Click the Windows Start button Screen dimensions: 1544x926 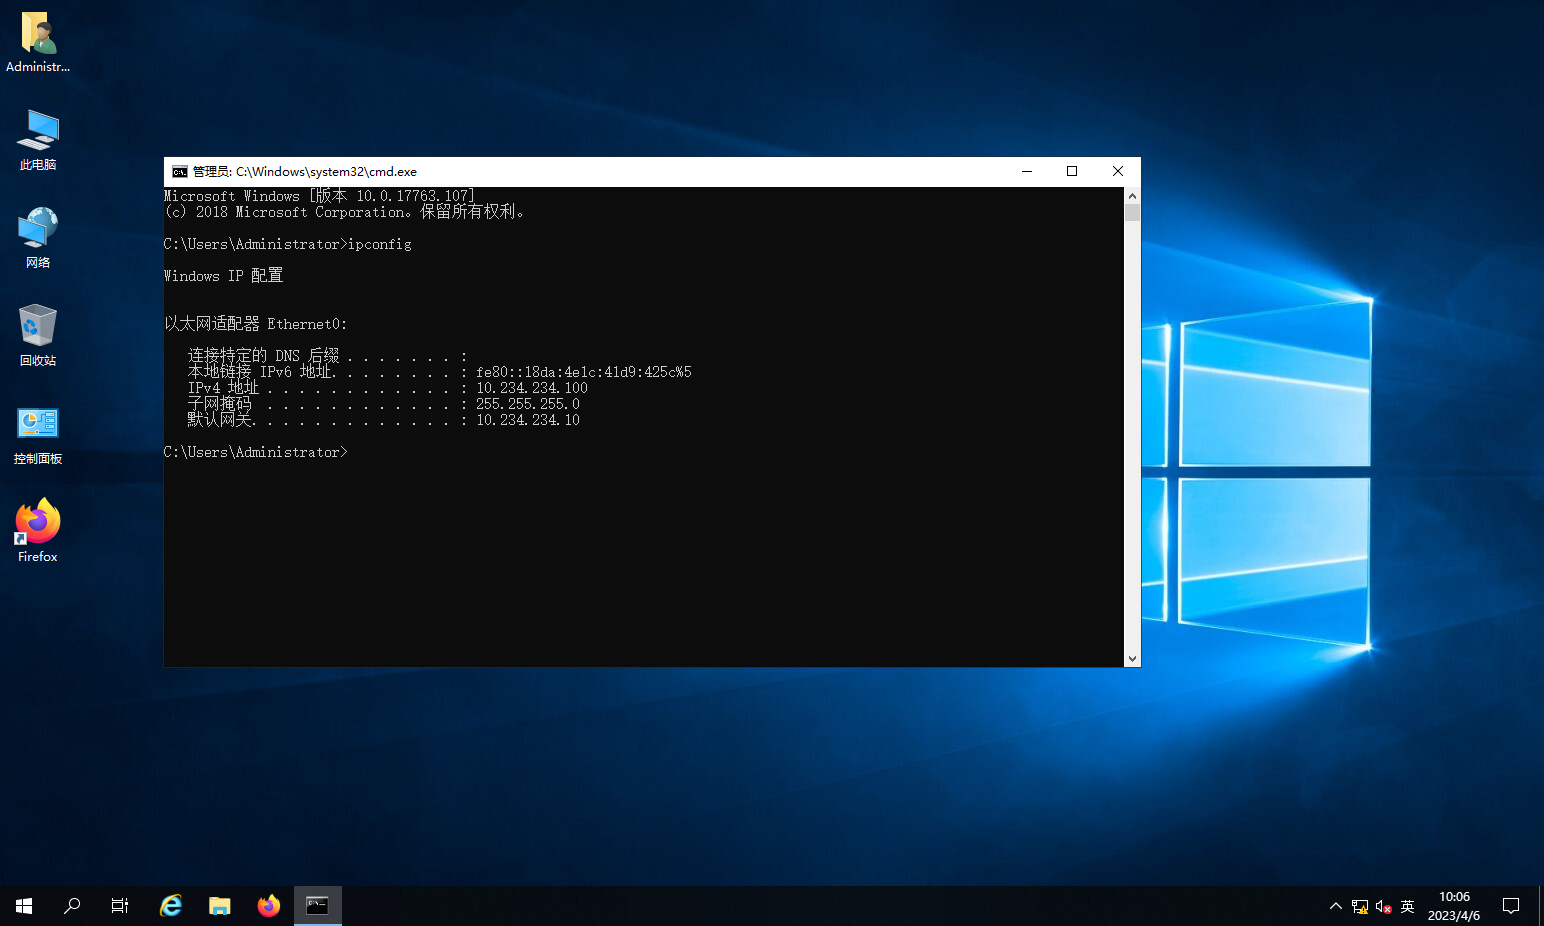pyautogui.click(x=24, y=906)
